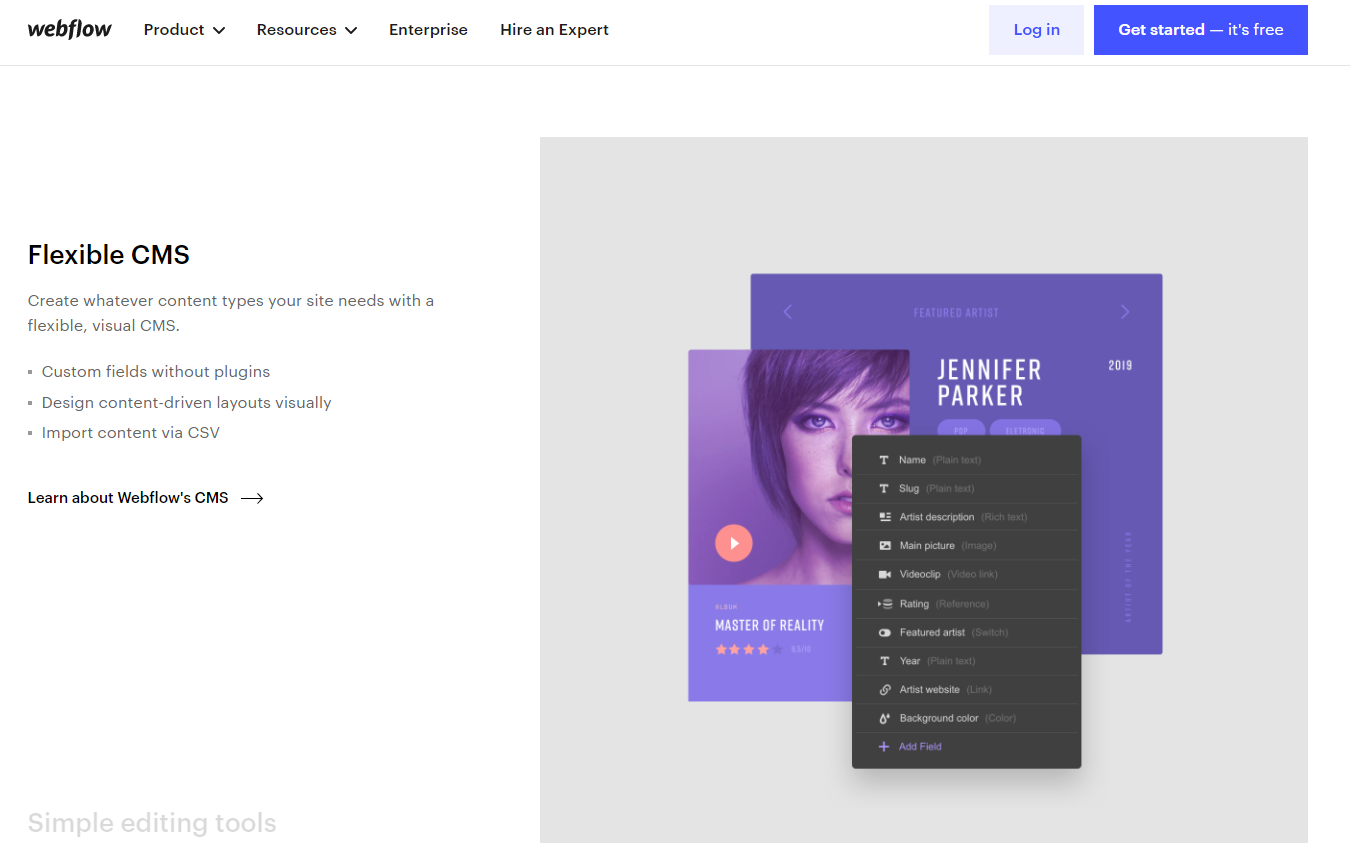The height and width of the screenshot is (845, 1350).
Task: Click the JENNIFER PARKER title
Action: [x=989, y=383]
